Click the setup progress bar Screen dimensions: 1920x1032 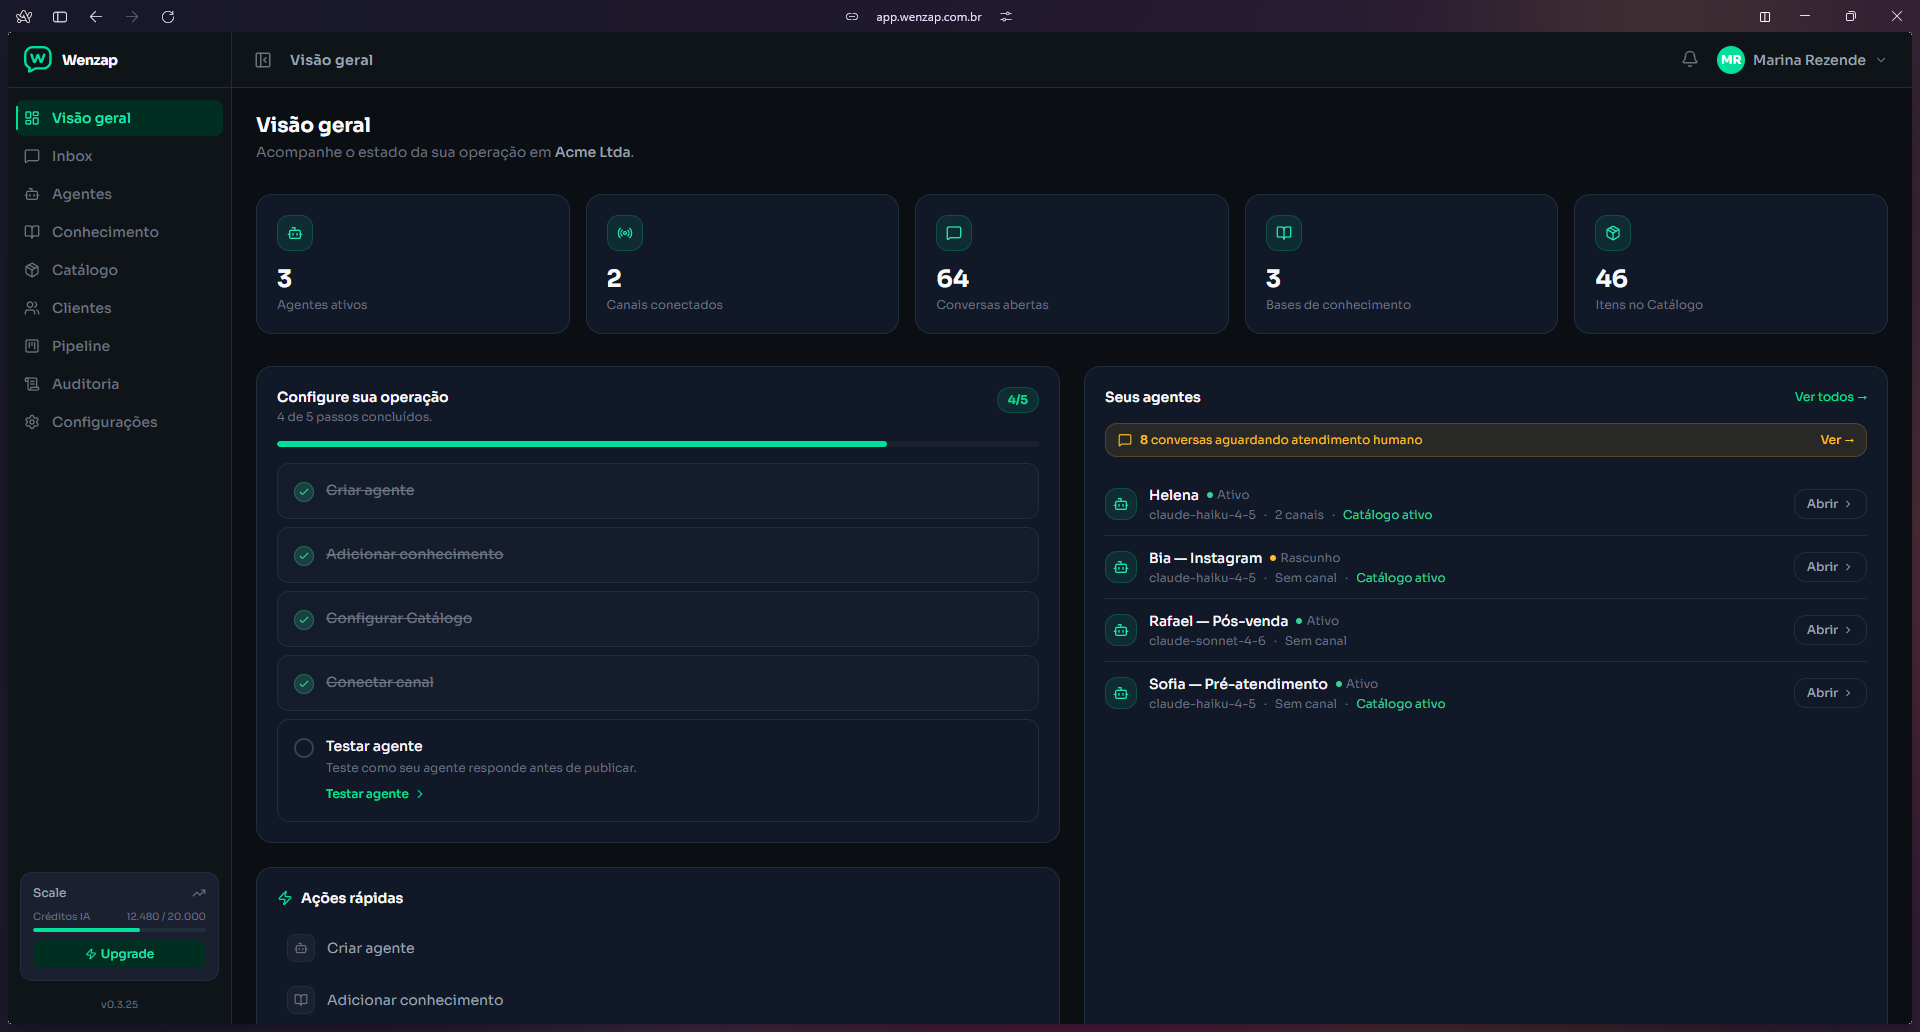coord(658,444)
